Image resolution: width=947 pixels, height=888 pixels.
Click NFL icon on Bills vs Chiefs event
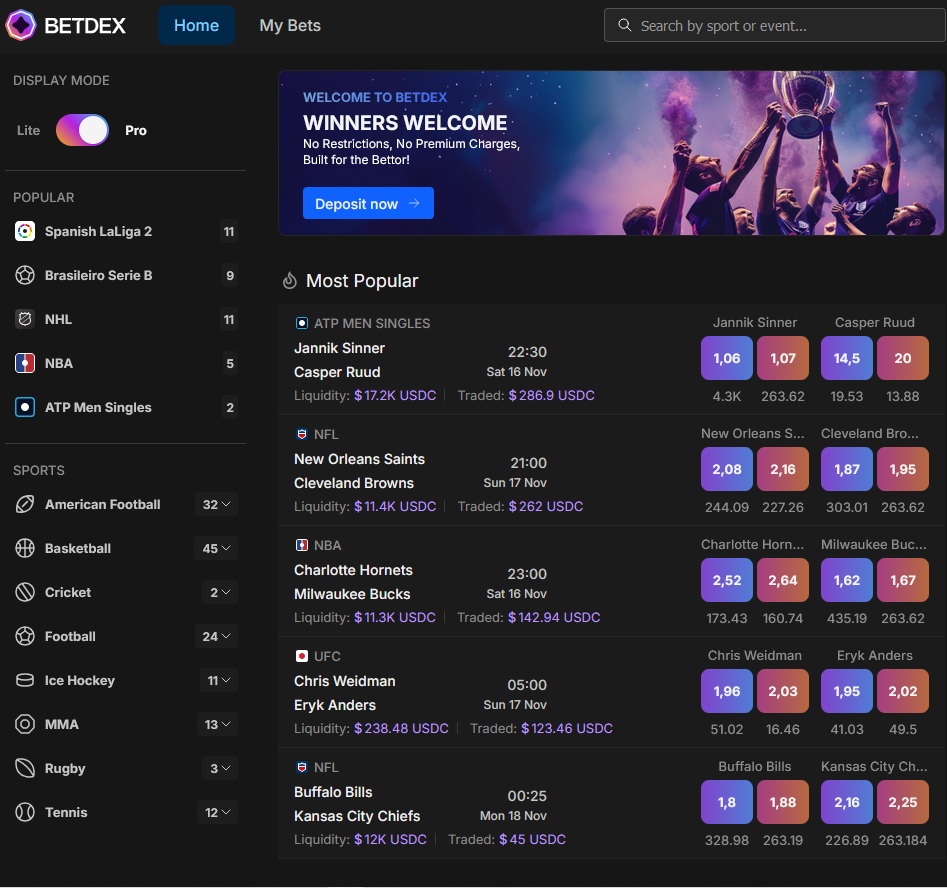pyautogui.click(x=301, y=767)
